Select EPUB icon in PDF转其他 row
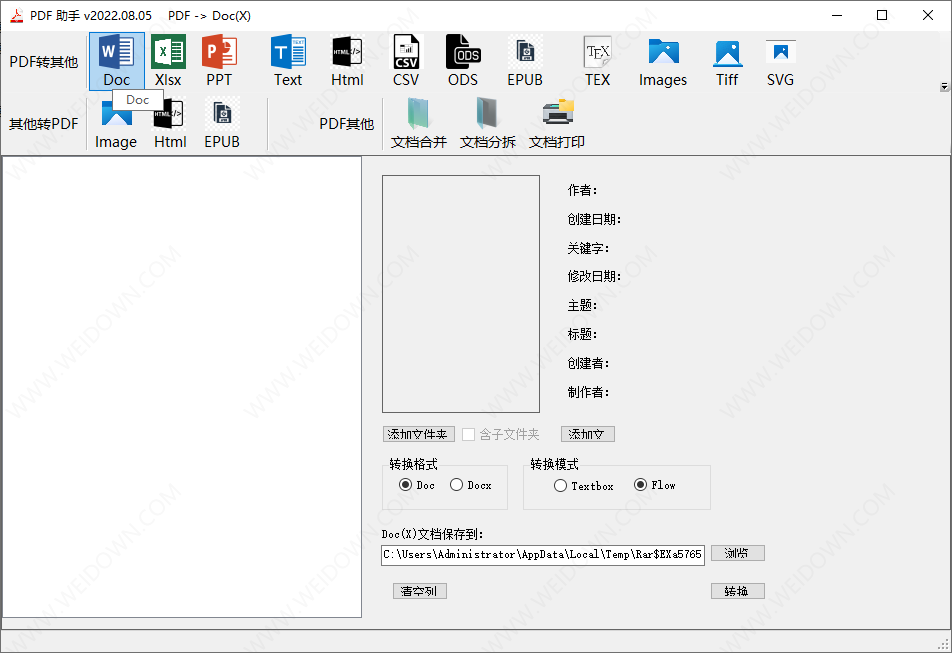Viewport: 952px width, 653px height. [x=525, y=61]
